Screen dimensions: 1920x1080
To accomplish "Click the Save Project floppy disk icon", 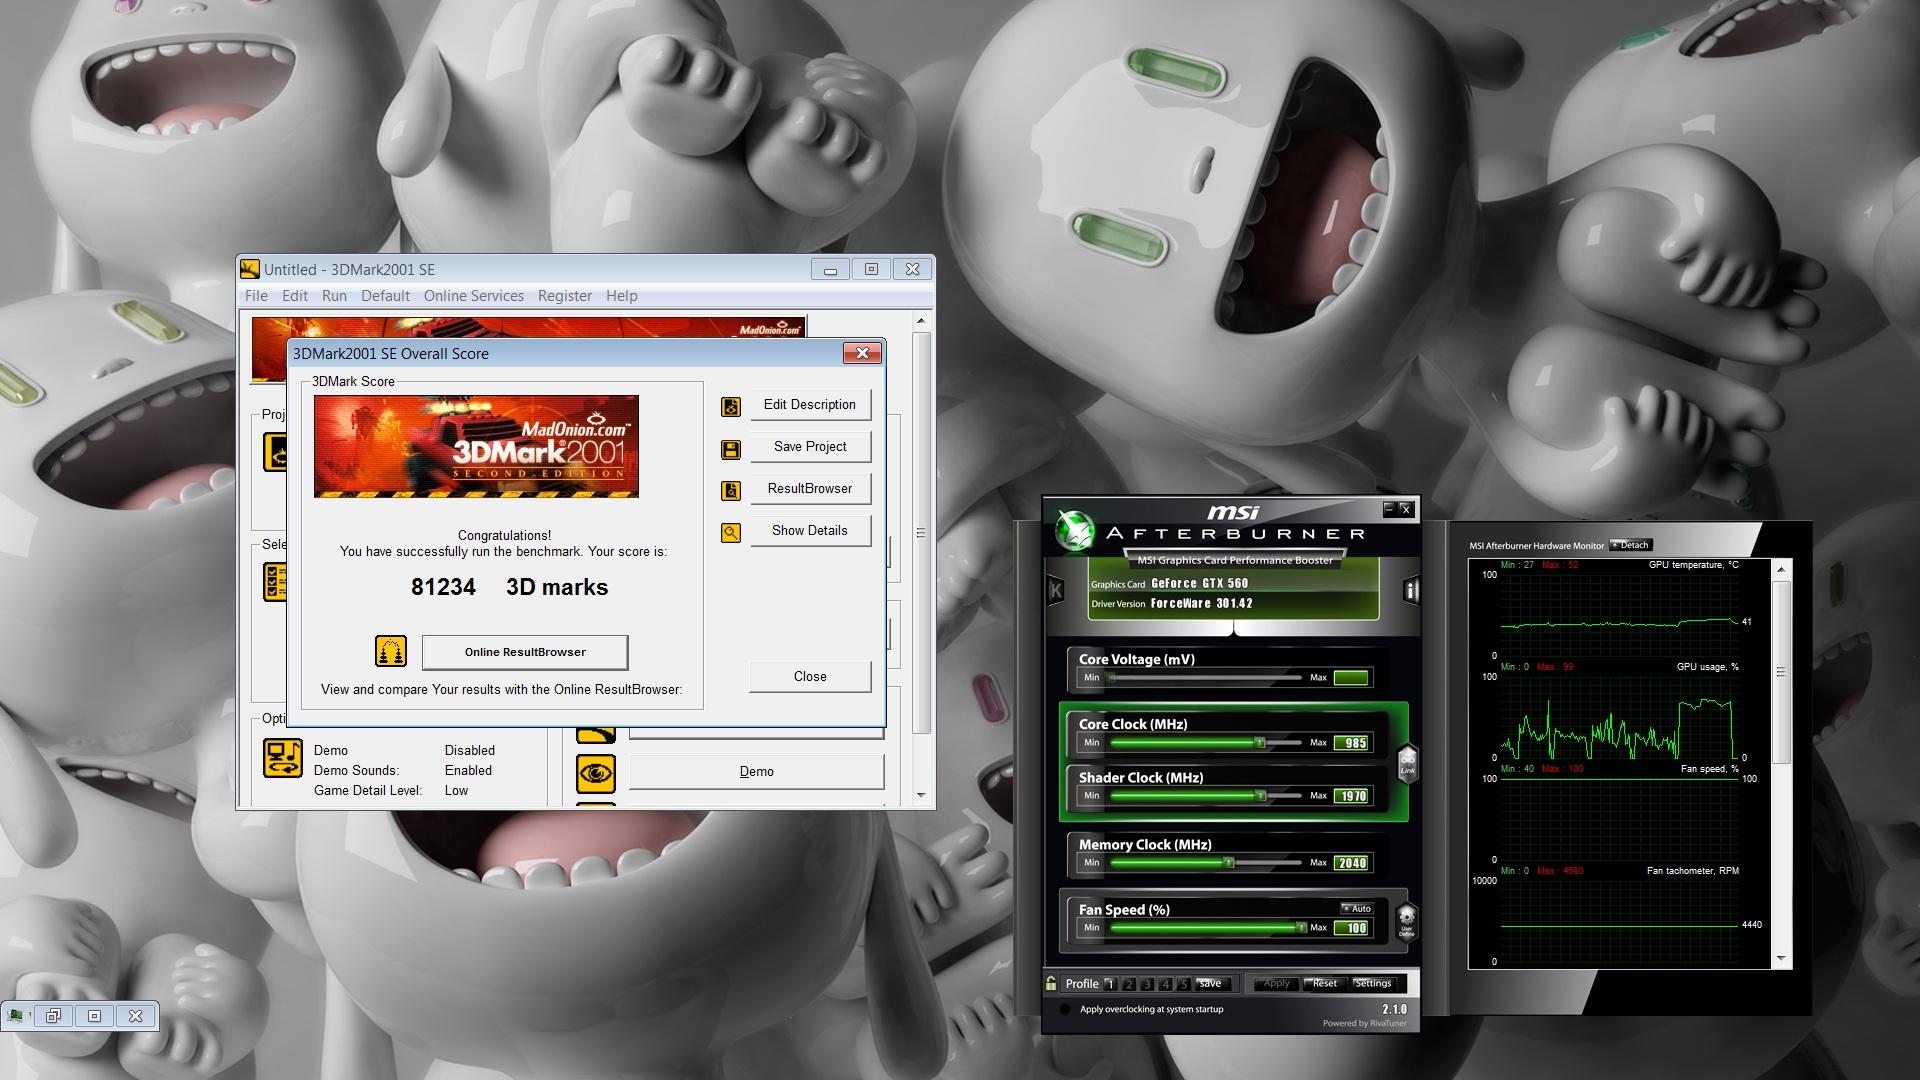I will 731,449.
